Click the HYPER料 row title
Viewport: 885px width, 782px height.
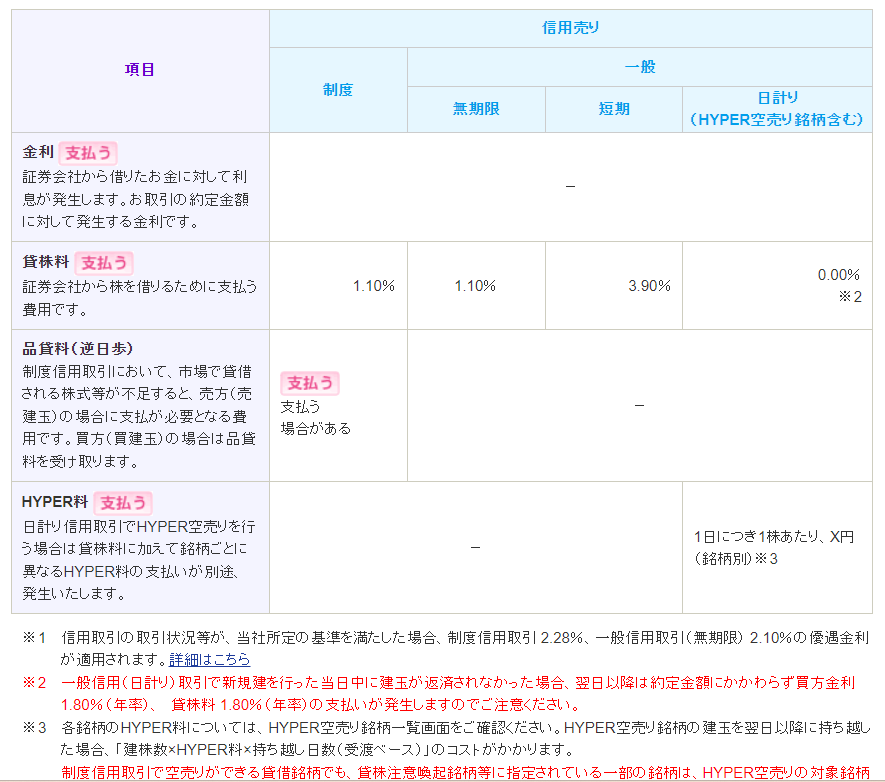click(x=55, y=502)
